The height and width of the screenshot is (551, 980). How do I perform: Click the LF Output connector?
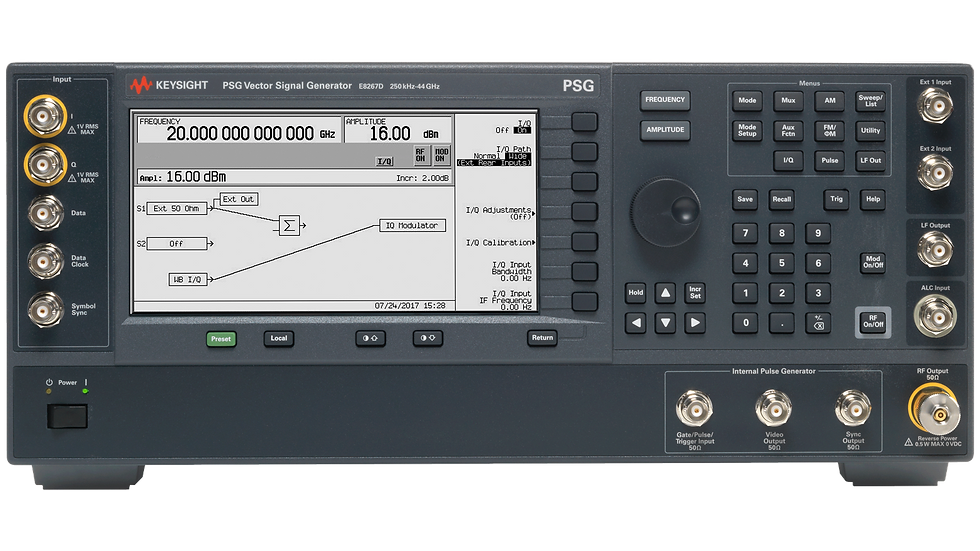(x=935, y=249)
